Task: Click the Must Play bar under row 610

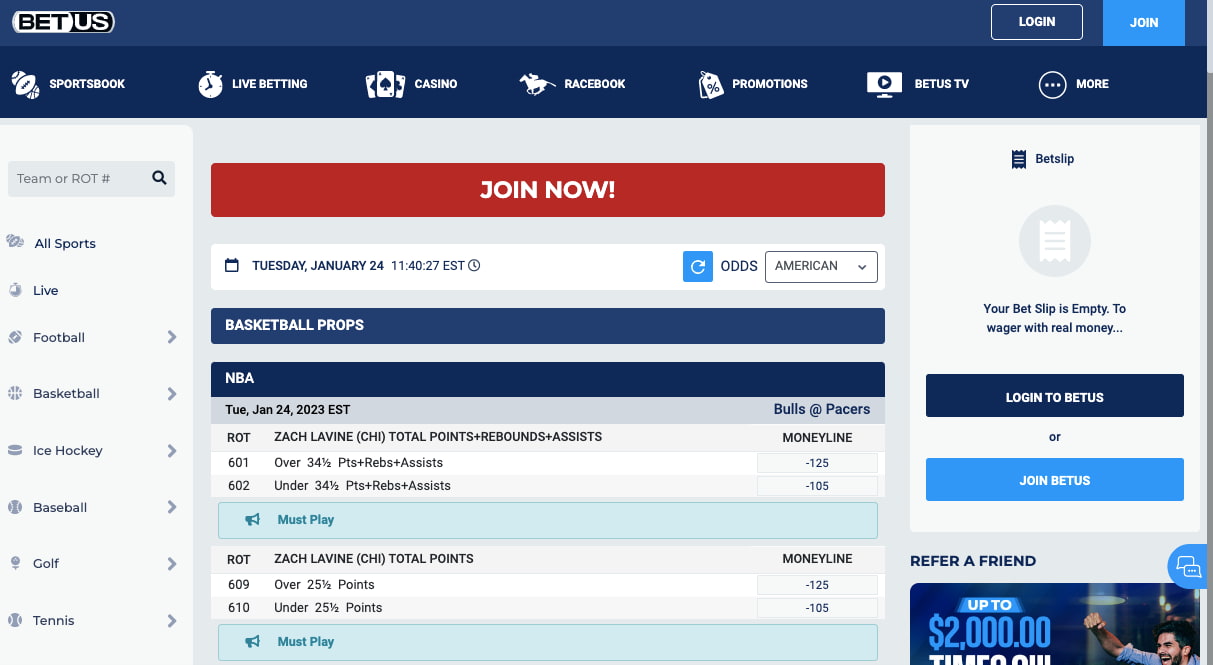Action: pos(548,642)
